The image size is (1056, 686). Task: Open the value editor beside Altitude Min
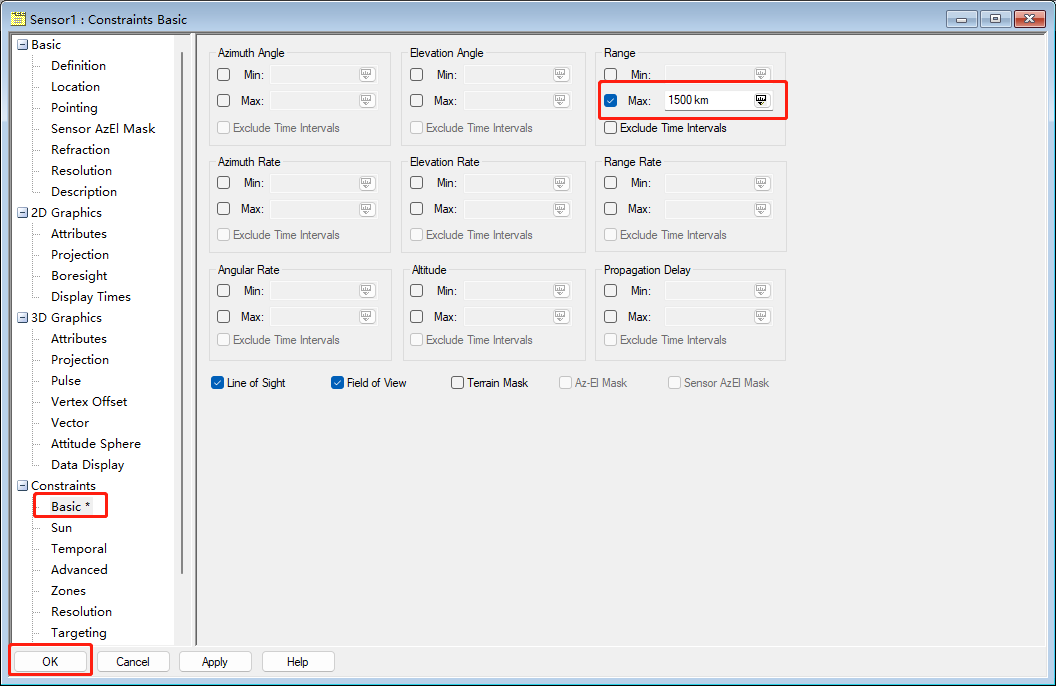tap(560, 290)
